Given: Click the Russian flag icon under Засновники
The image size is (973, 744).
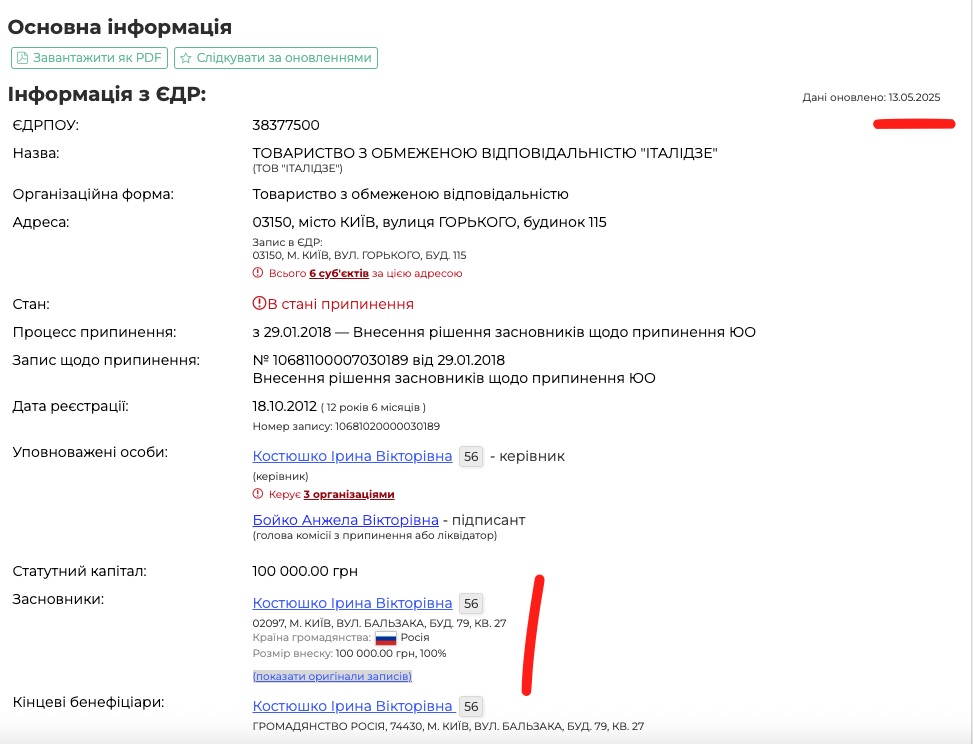Looking at the screenshot, I should pos(385,638).
